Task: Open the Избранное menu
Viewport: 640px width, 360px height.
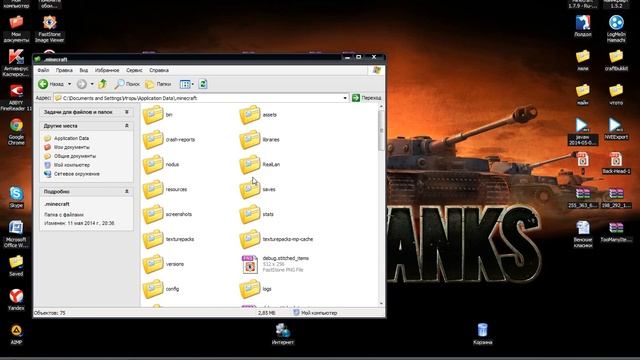Action: [x=107, y=70]
